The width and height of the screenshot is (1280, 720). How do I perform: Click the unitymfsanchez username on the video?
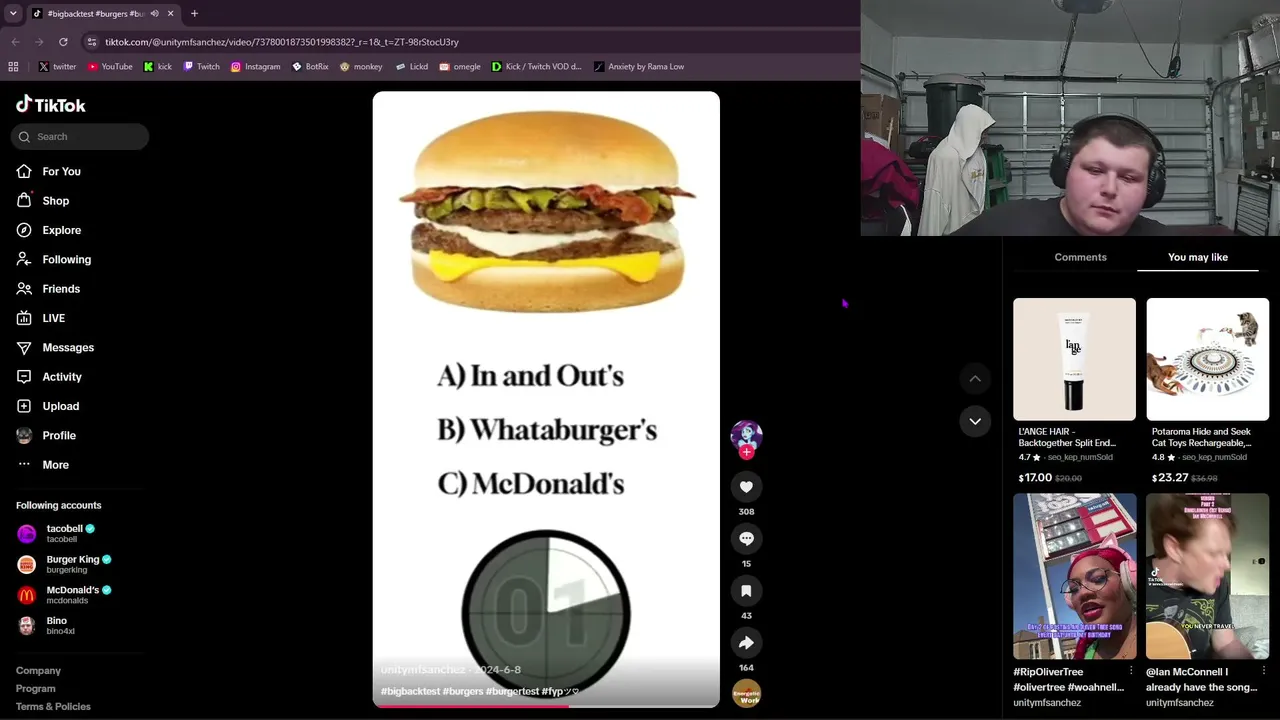[423, 670]
